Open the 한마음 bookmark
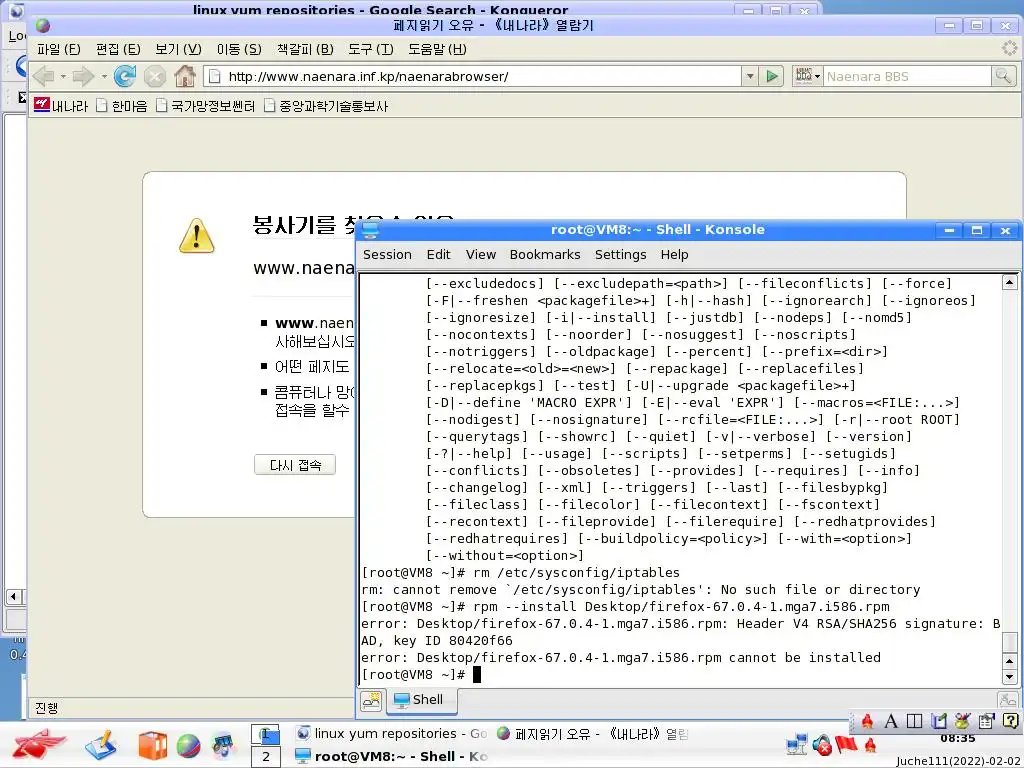This screenshot has height=768, width=1024. point(121,106)
